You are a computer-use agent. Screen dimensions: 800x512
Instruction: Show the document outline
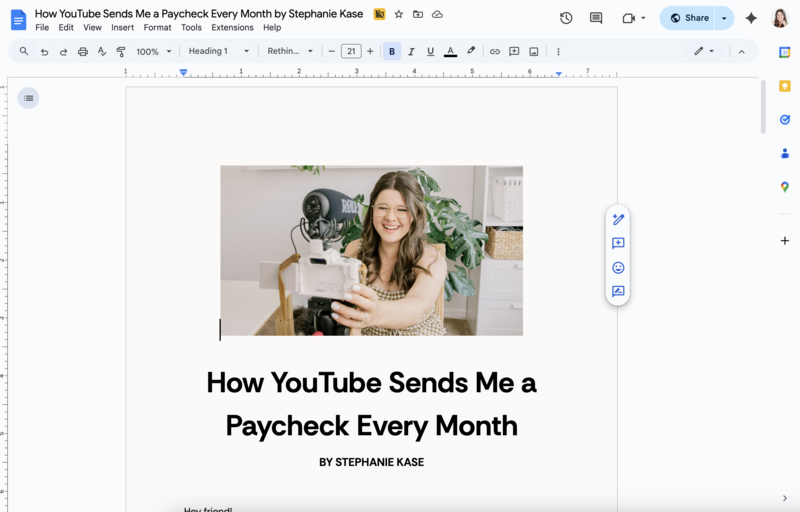click(28, 98)
